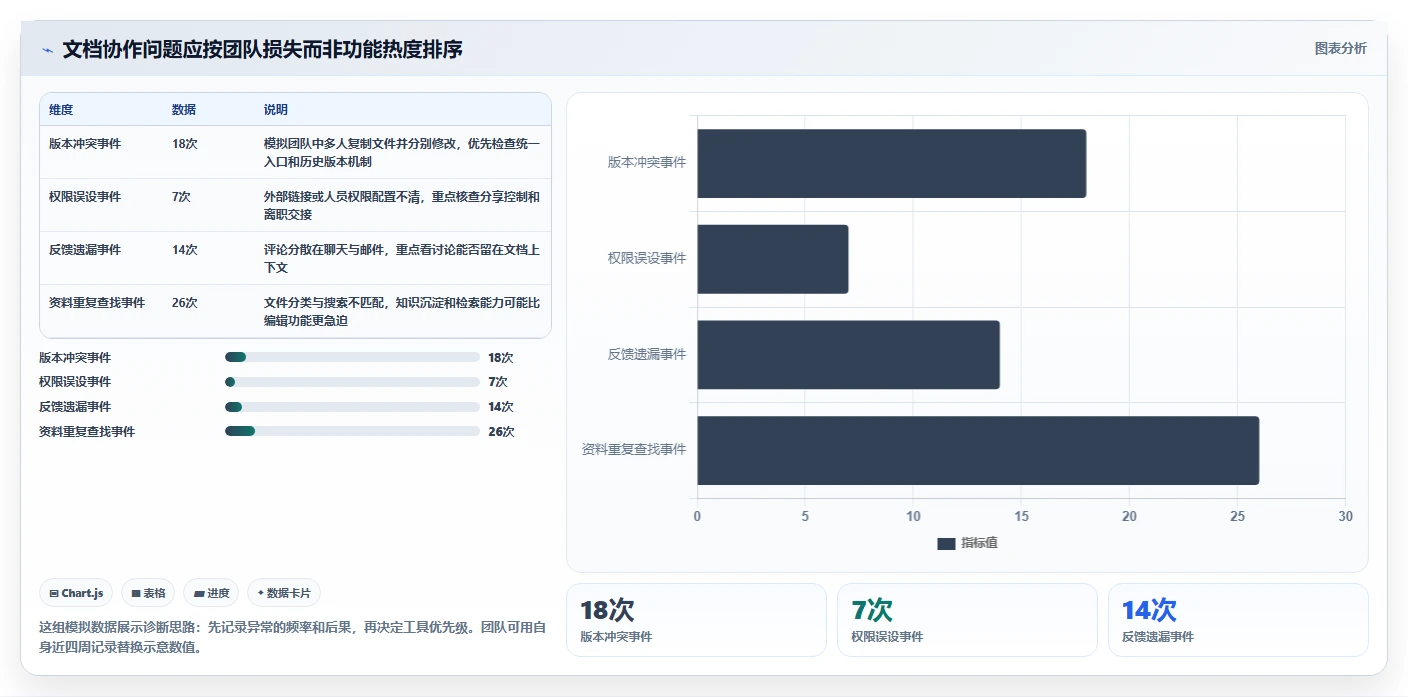Image resolution: width=1408 pixels, height=697 pixels.
Task: Click the 权限误设事件 progress bar
Action: coord(352,382)
